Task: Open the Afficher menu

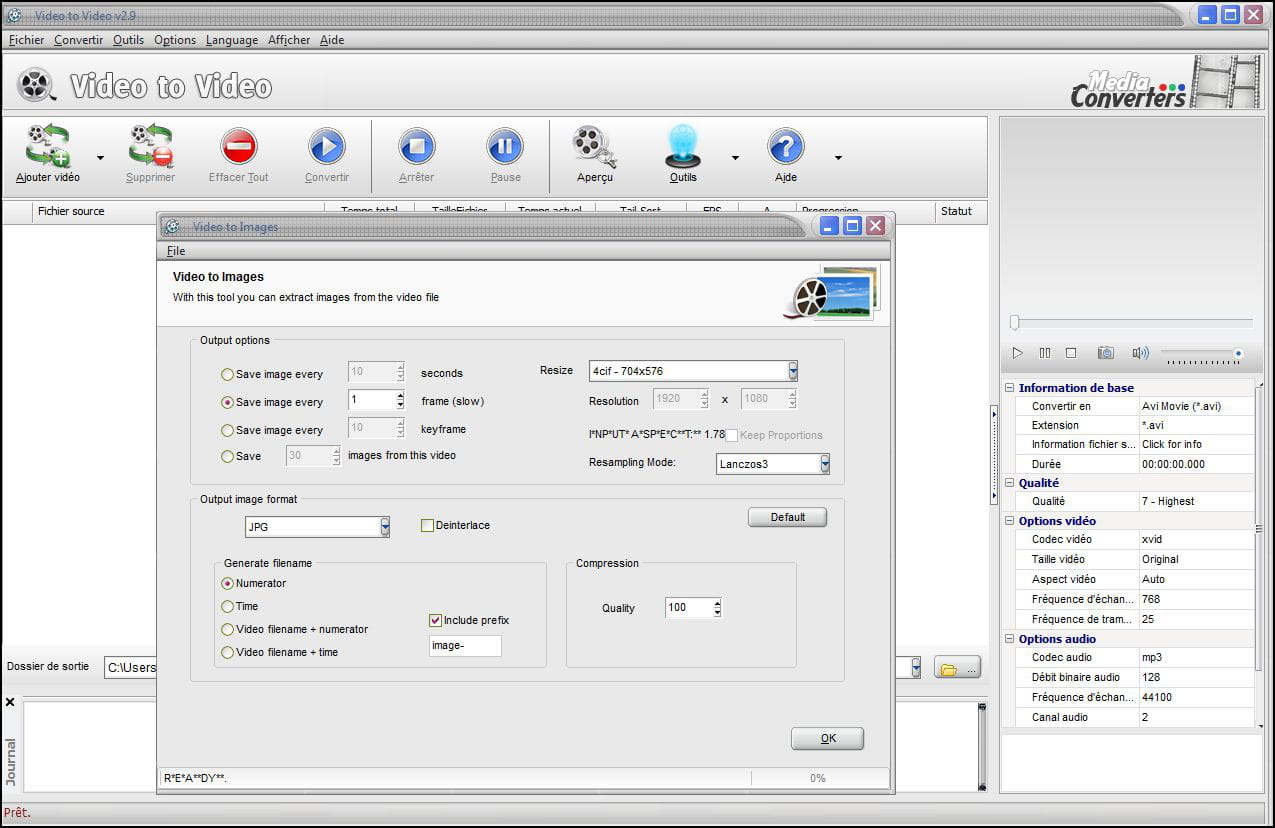Action: tap(289, 40)
